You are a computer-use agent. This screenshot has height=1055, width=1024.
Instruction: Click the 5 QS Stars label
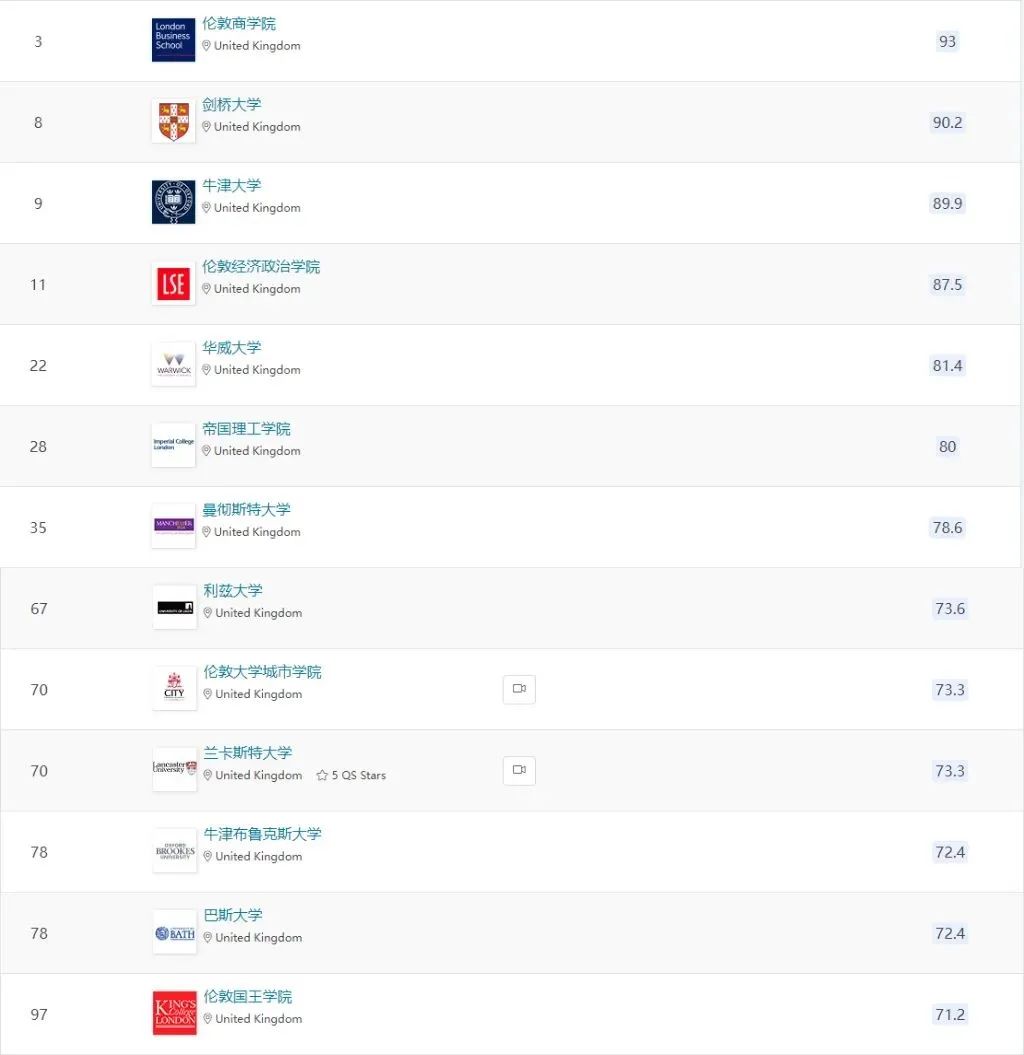pyautogui.click(x=351, y=775)
